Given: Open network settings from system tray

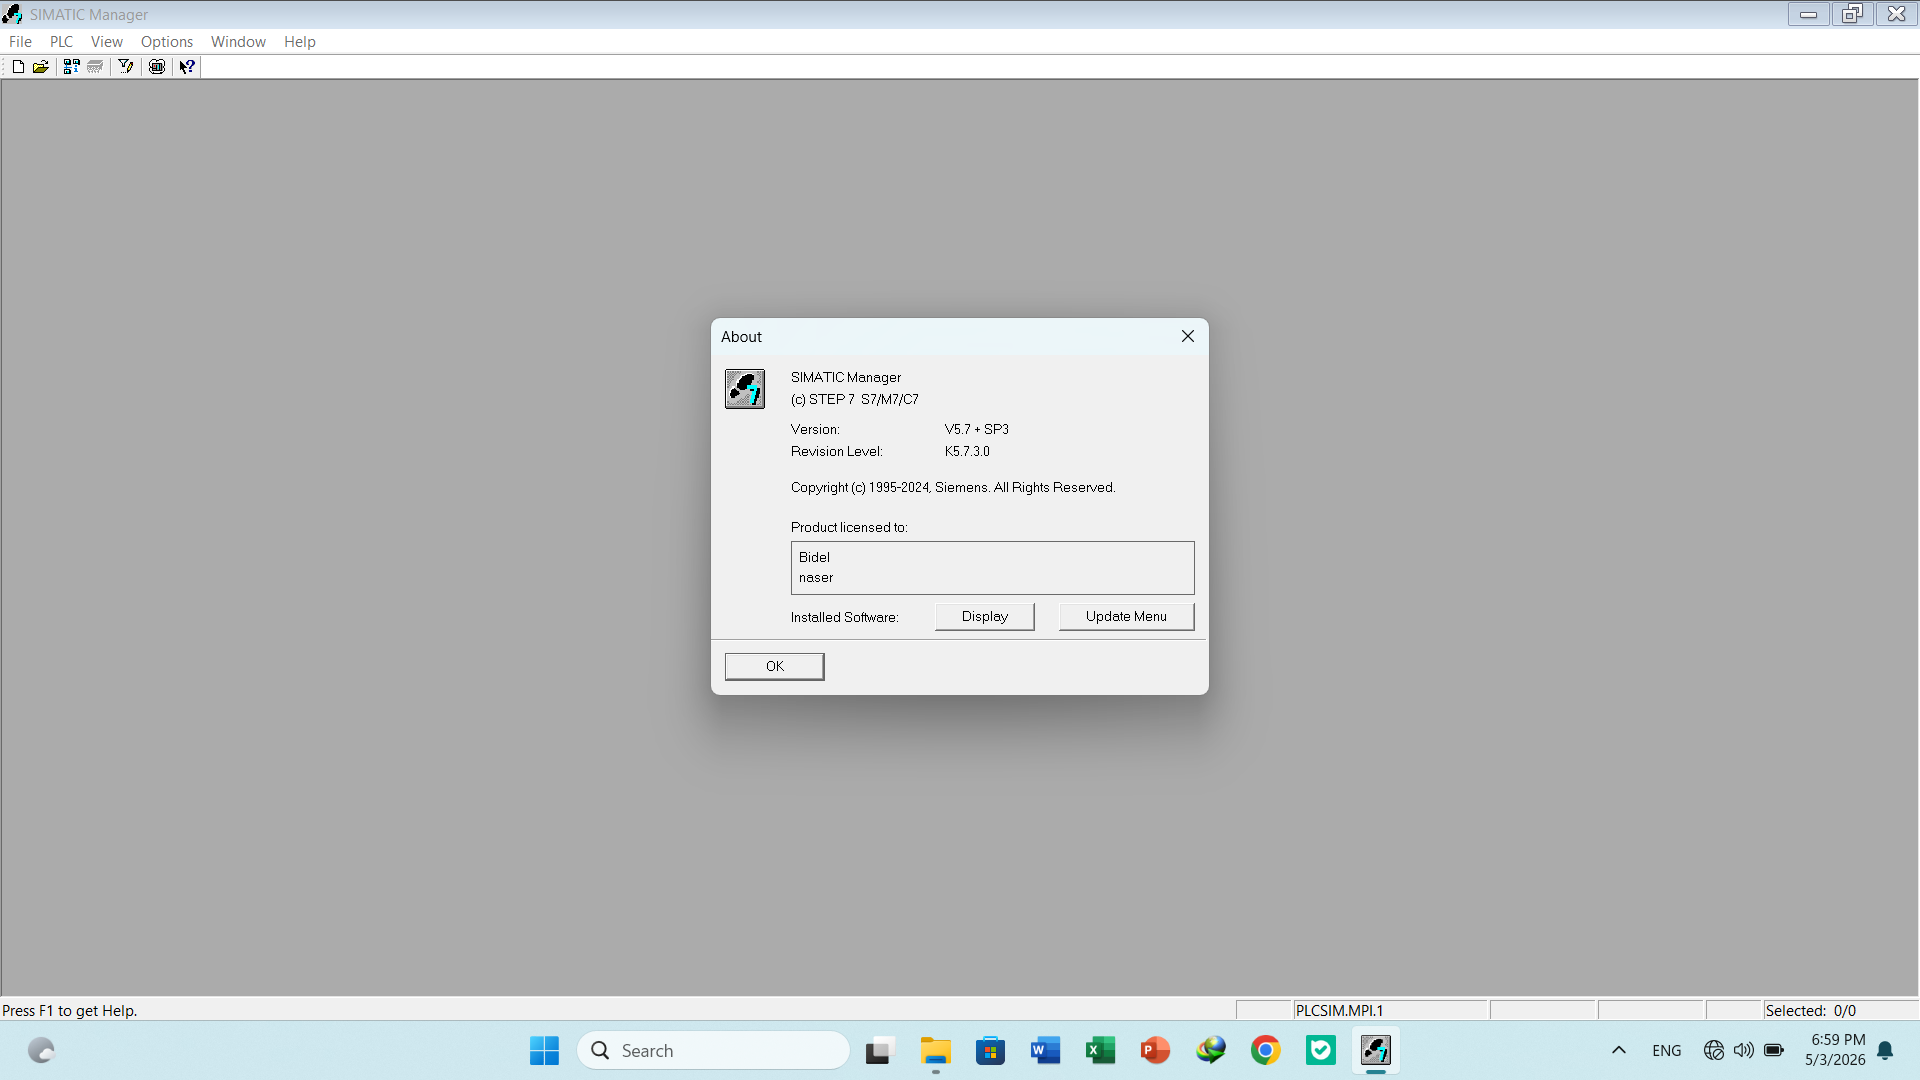Looking at the screenshot, I should [1714, 1051].
